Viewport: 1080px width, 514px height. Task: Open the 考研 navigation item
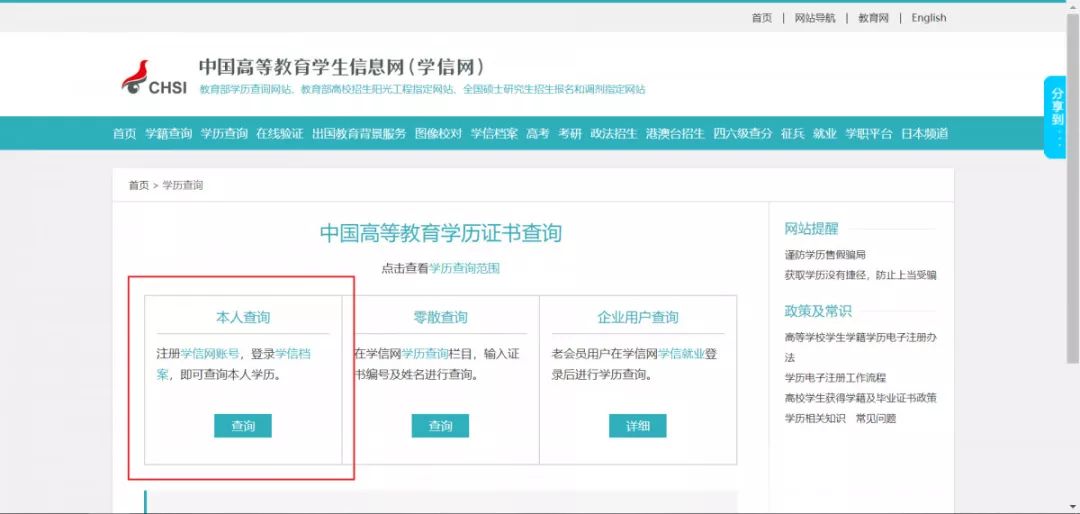pyautogui.click(x=570, y=134)
